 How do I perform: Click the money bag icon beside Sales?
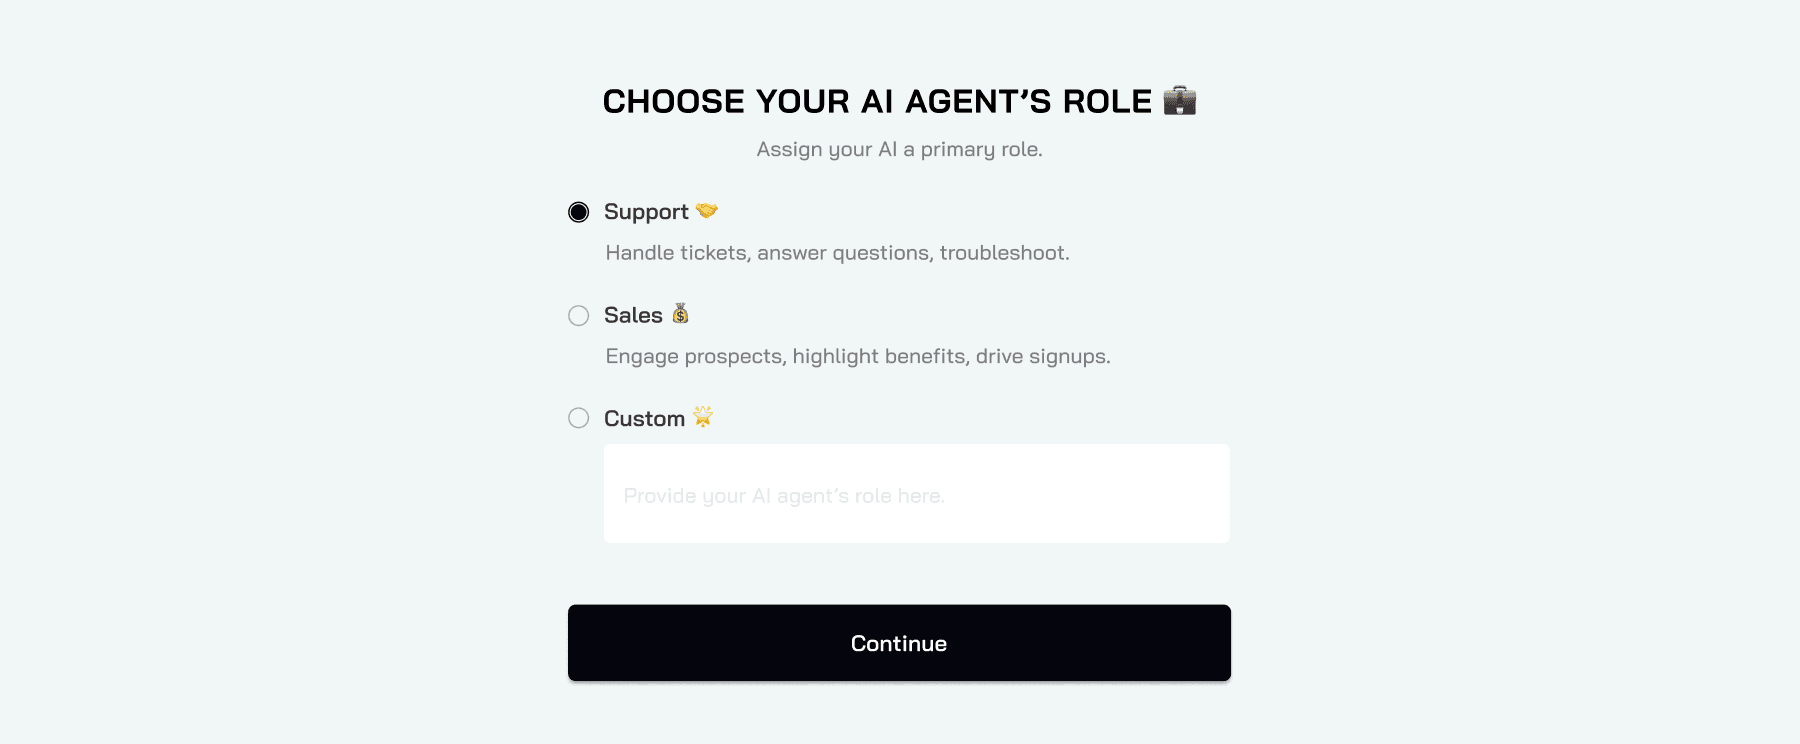[x=680, y=314]
